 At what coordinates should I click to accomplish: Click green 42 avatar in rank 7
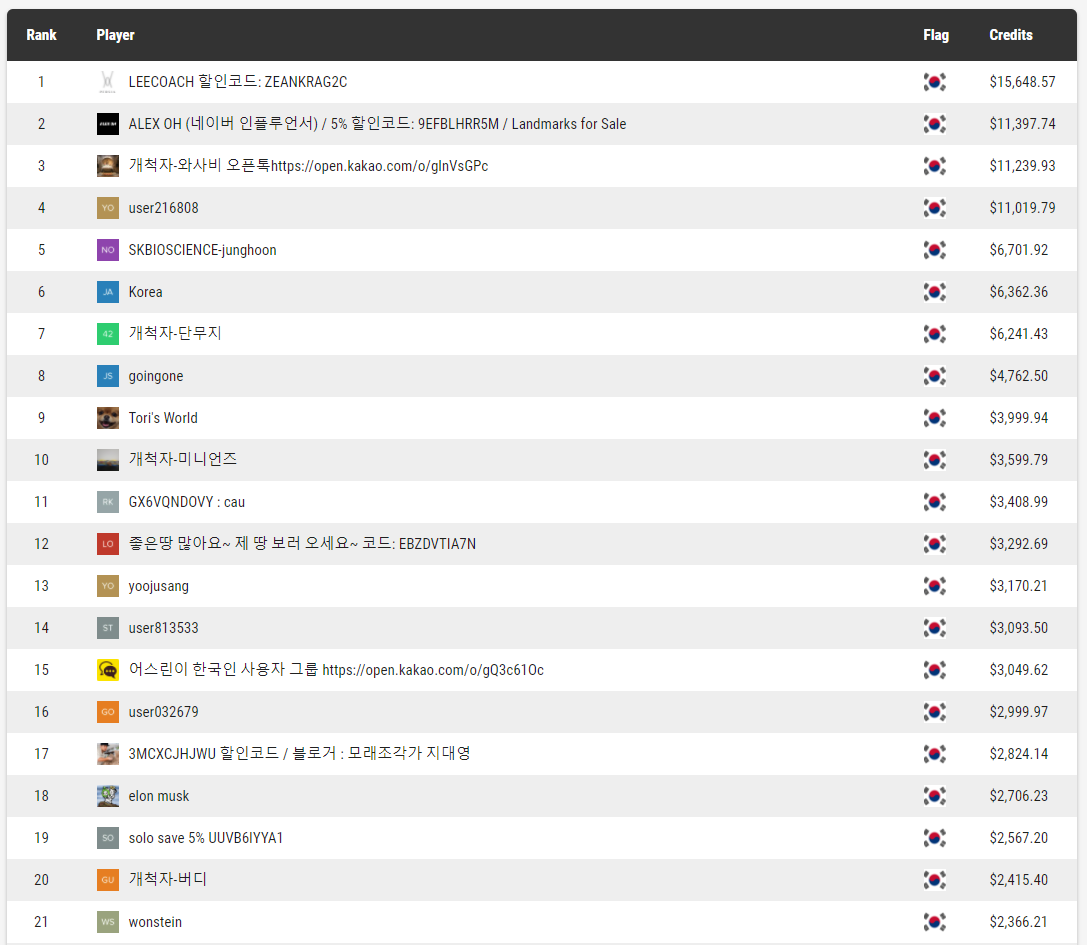(107, 333)
